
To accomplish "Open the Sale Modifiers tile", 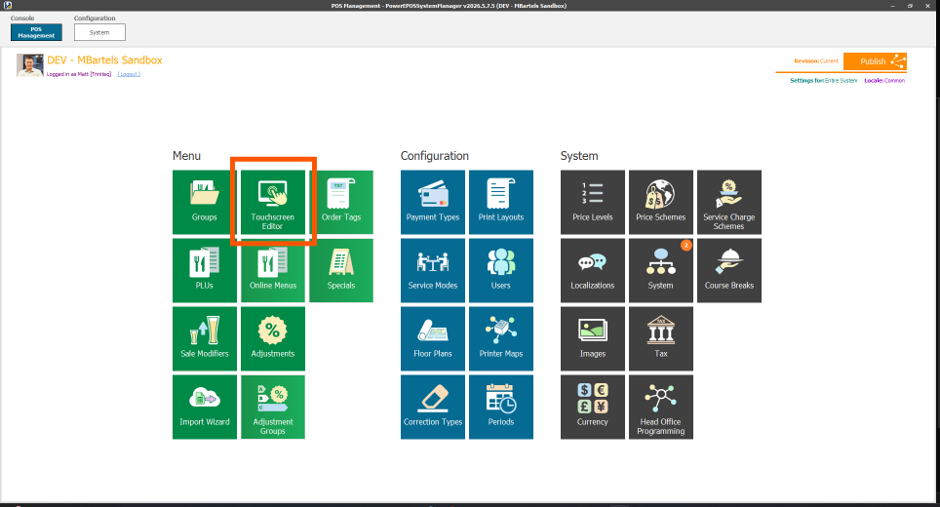I will click(x=204, y=339).
